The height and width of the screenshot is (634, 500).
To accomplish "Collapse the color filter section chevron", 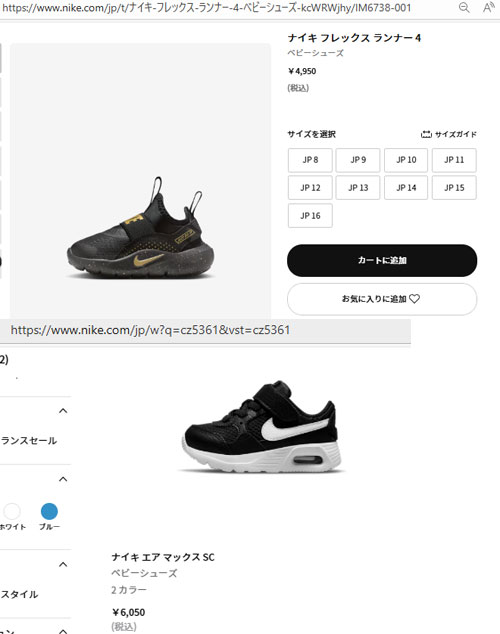I will coord(63,479).
